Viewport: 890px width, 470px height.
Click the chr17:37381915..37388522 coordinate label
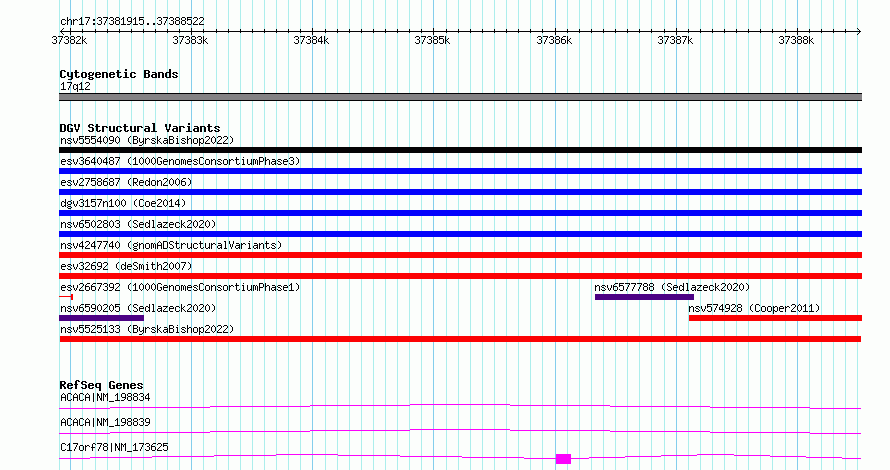(132, 21)
